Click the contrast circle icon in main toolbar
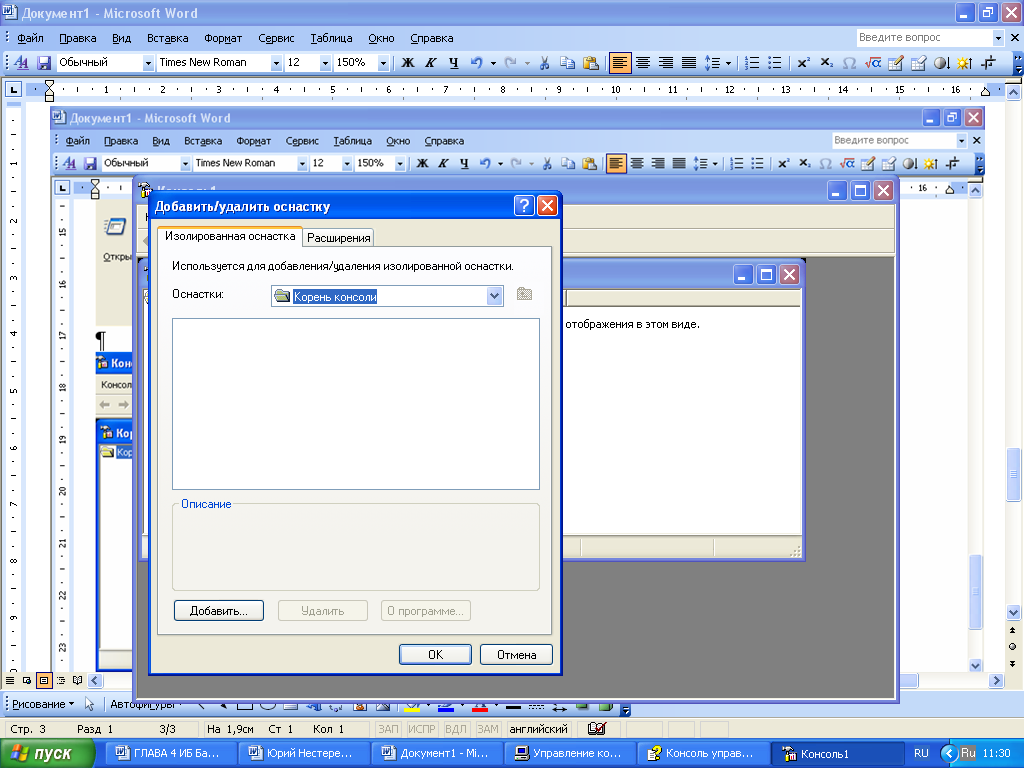Image resolution: width=1024 pixels, height=768 pixels. pos(941,63)
